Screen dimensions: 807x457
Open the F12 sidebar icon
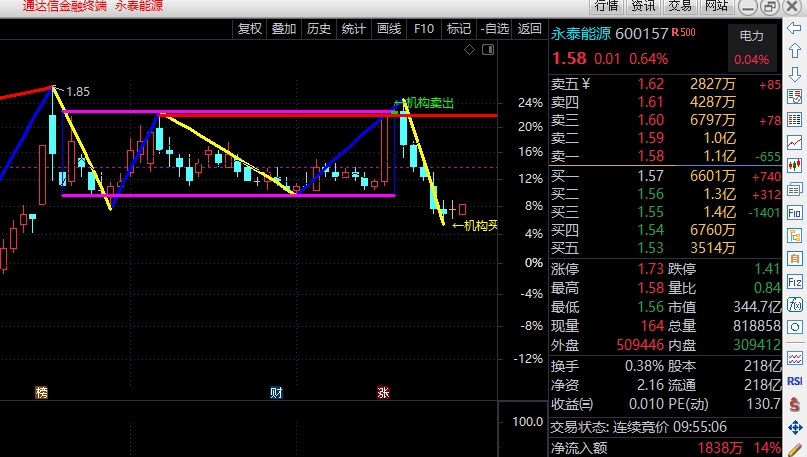[x=795, y=282]
